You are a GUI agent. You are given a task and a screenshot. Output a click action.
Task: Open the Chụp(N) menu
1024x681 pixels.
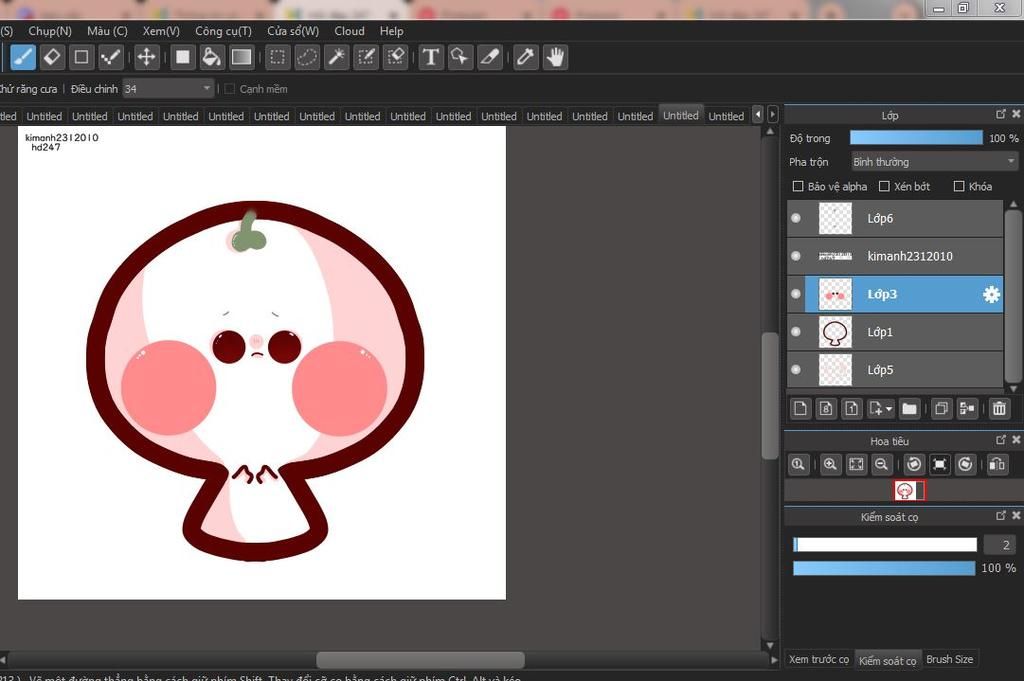click(x=50, y=31)
